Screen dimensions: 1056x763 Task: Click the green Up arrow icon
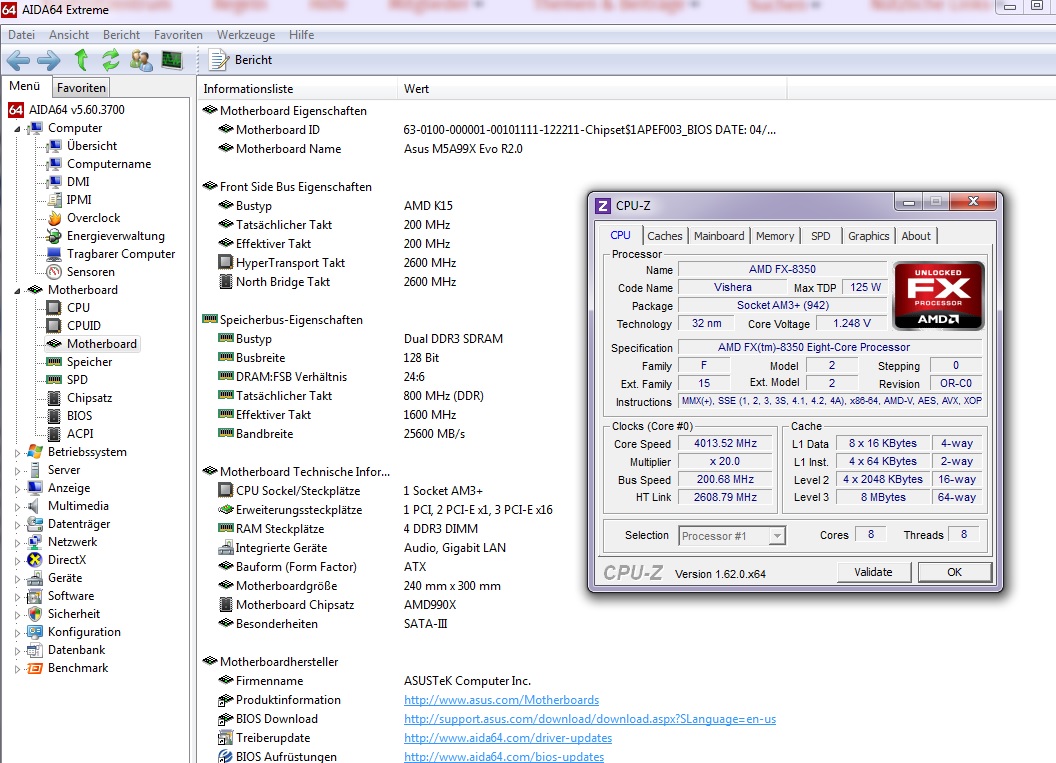[81, 60]
